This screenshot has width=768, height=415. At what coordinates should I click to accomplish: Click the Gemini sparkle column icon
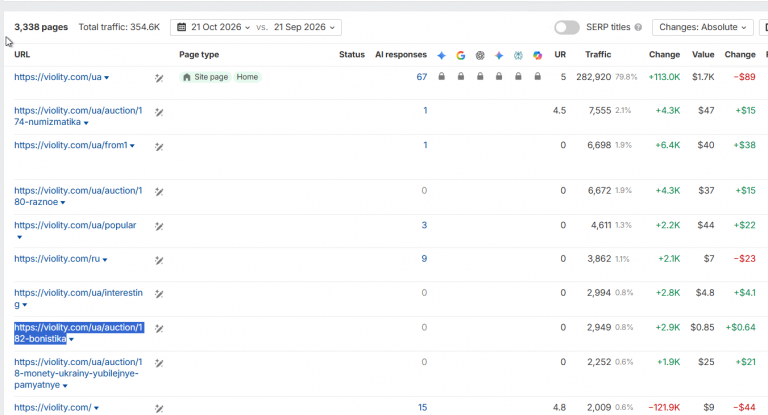[499, 55]
